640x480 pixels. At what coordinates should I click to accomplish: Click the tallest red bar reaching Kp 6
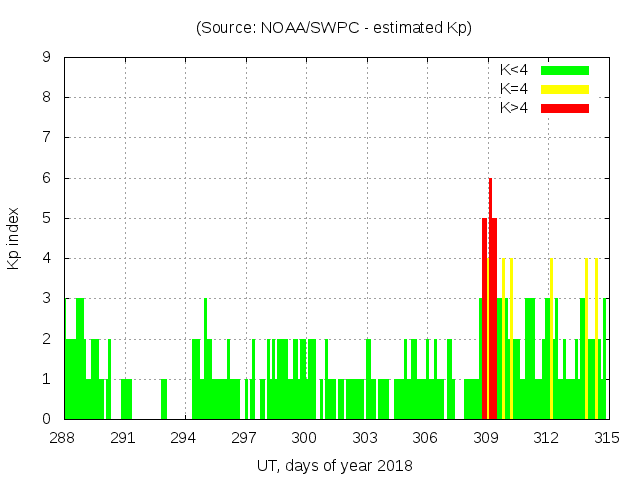pos(490,300)
